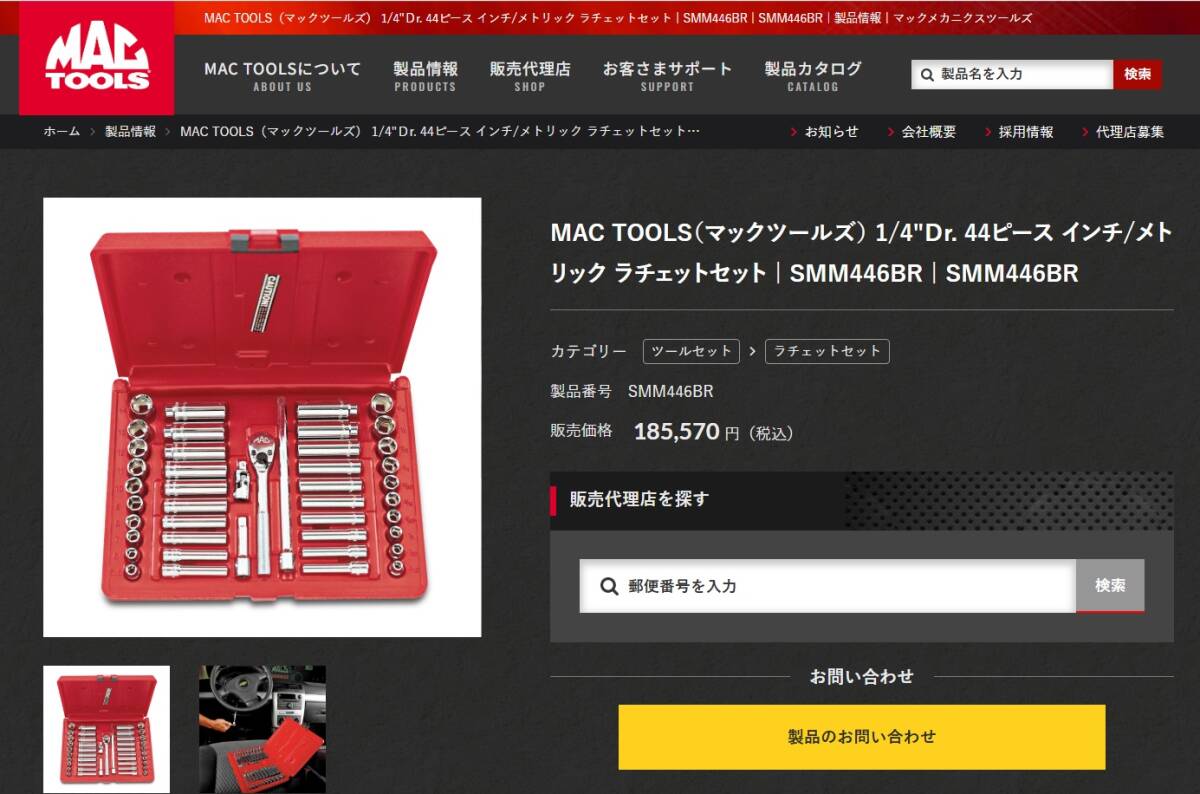This screenshot has width=1200, height=794.
Task: Select the ツールセット category tag
Action: [x=691, y=351]
